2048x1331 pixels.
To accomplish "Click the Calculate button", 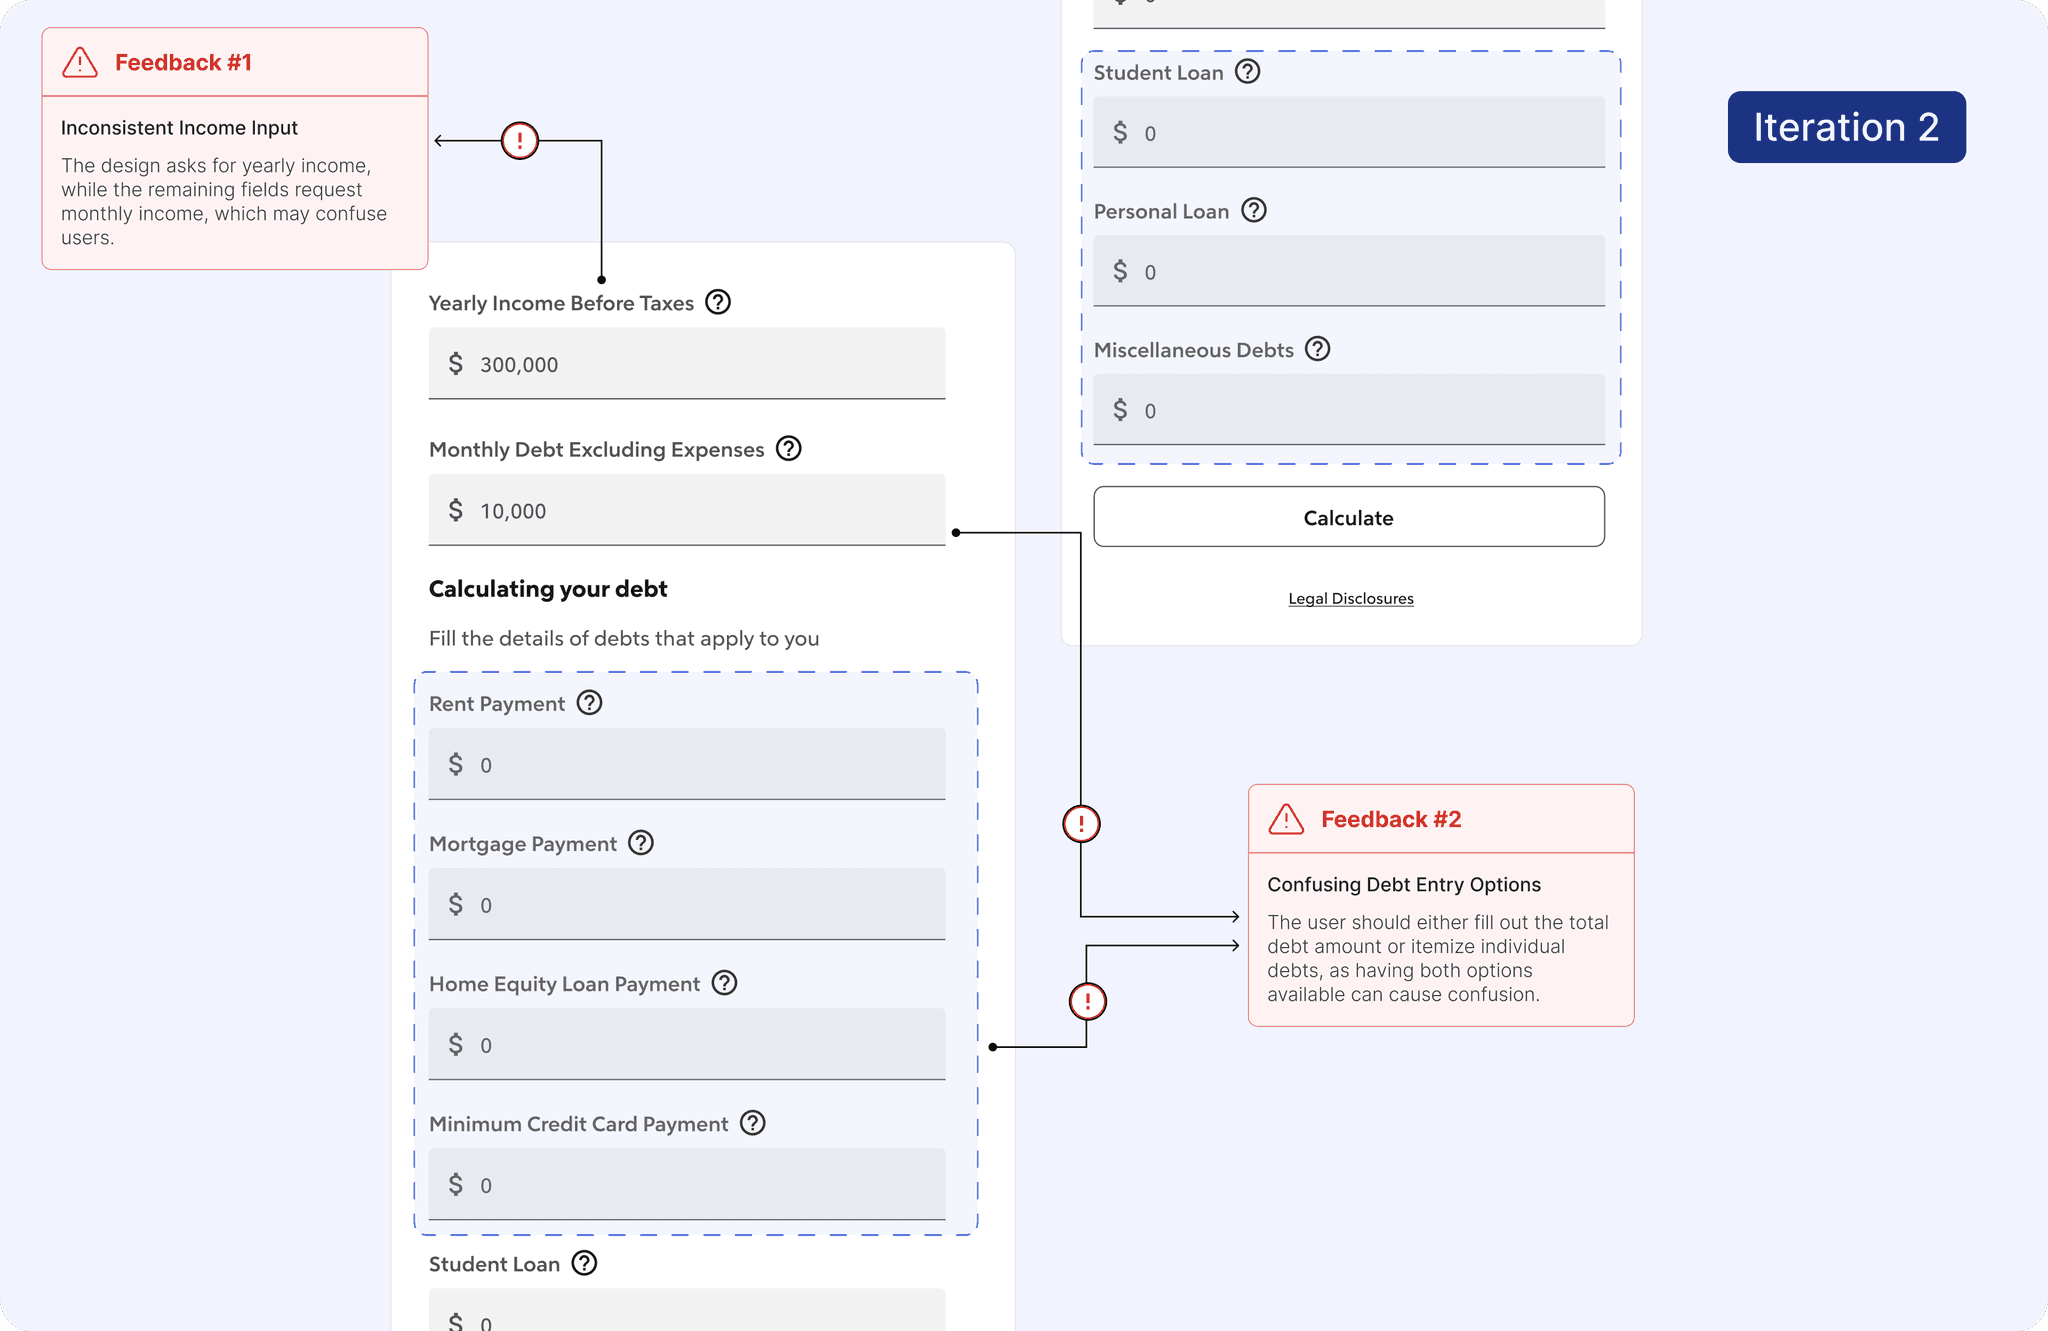I will [x=1349, y=517].
